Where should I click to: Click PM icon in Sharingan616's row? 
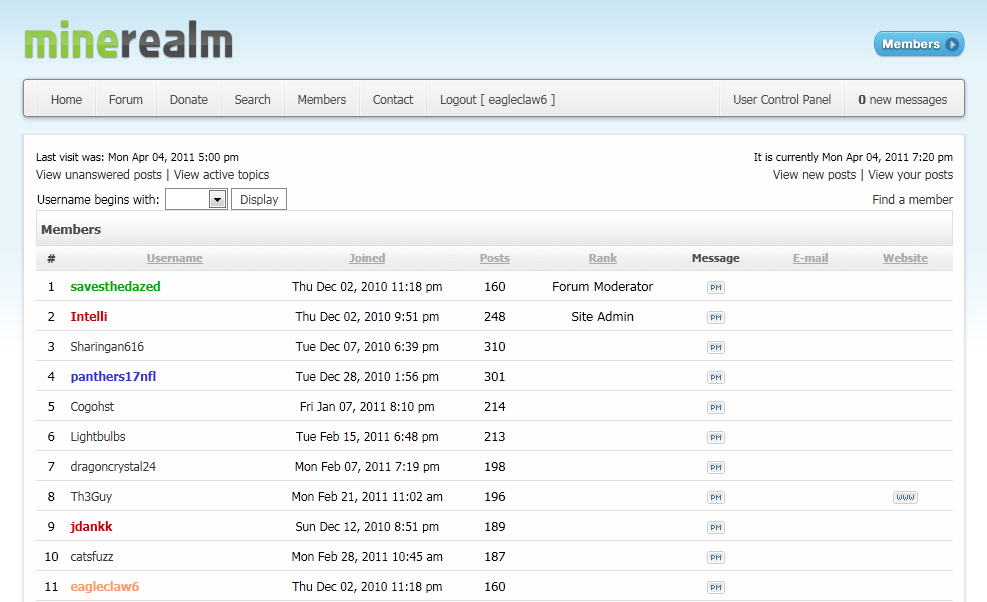[x=715, y=347]
